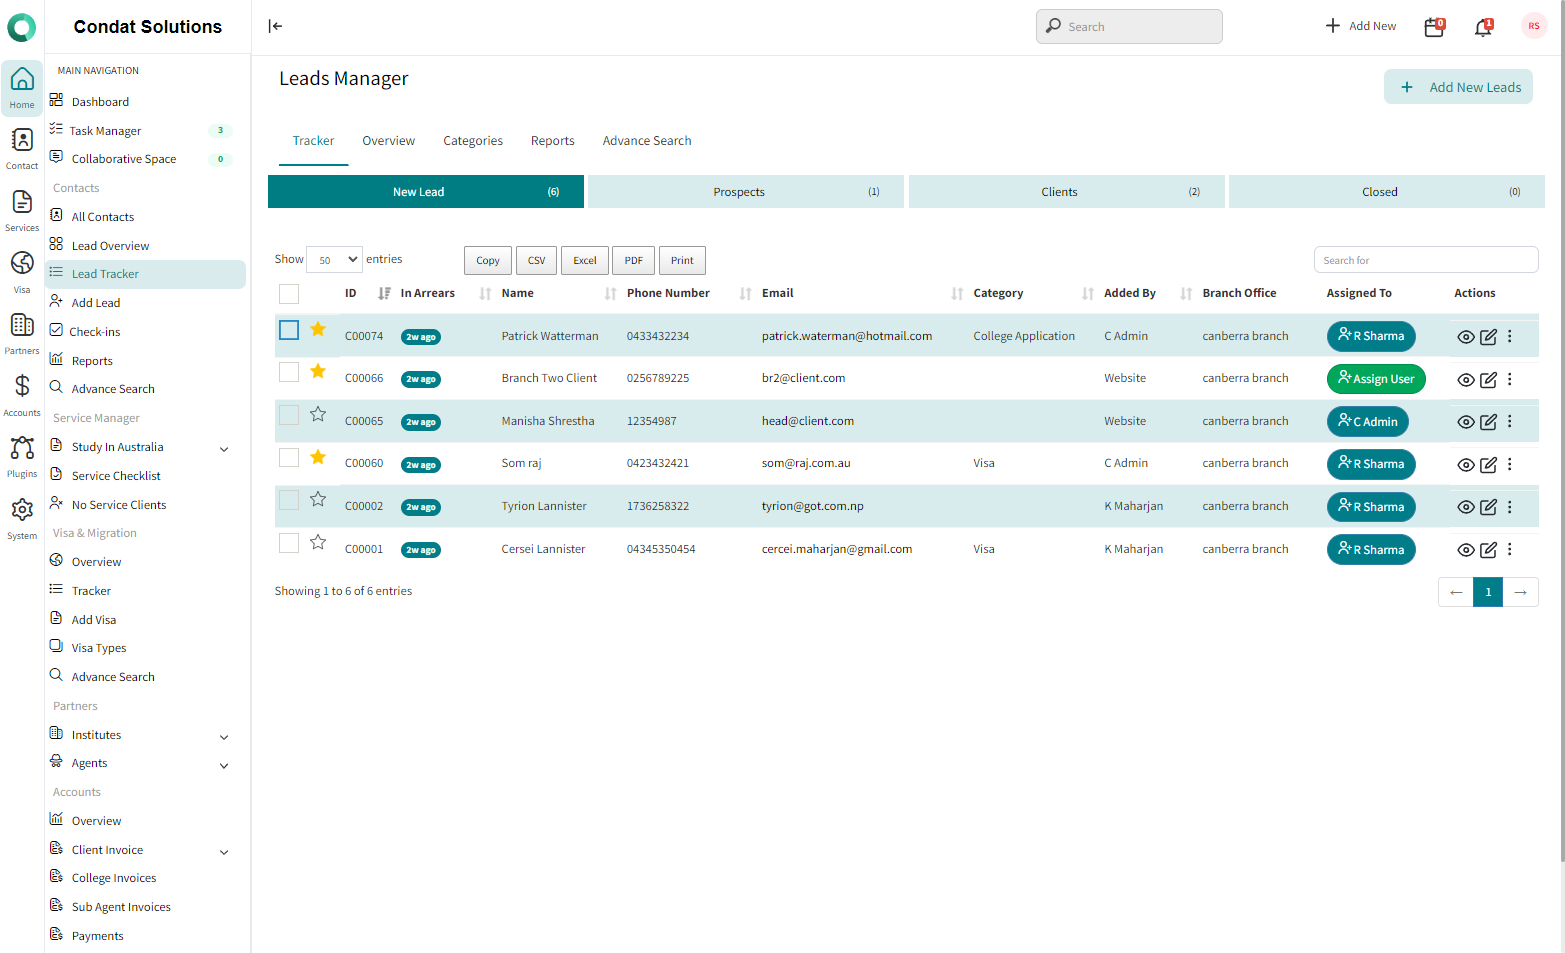Edit lead C00066 with the pencil icon

1489,380
